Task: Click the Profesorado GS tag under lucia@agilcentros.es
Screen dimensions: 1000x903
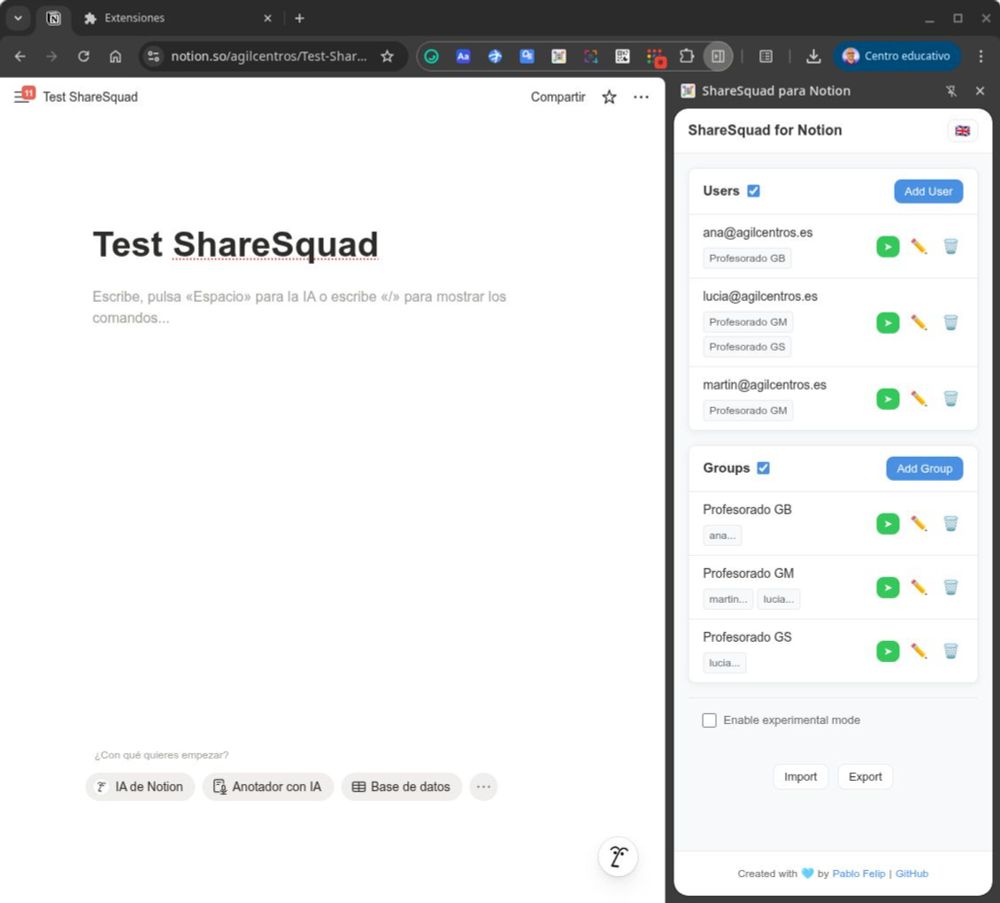Action: 747,347
